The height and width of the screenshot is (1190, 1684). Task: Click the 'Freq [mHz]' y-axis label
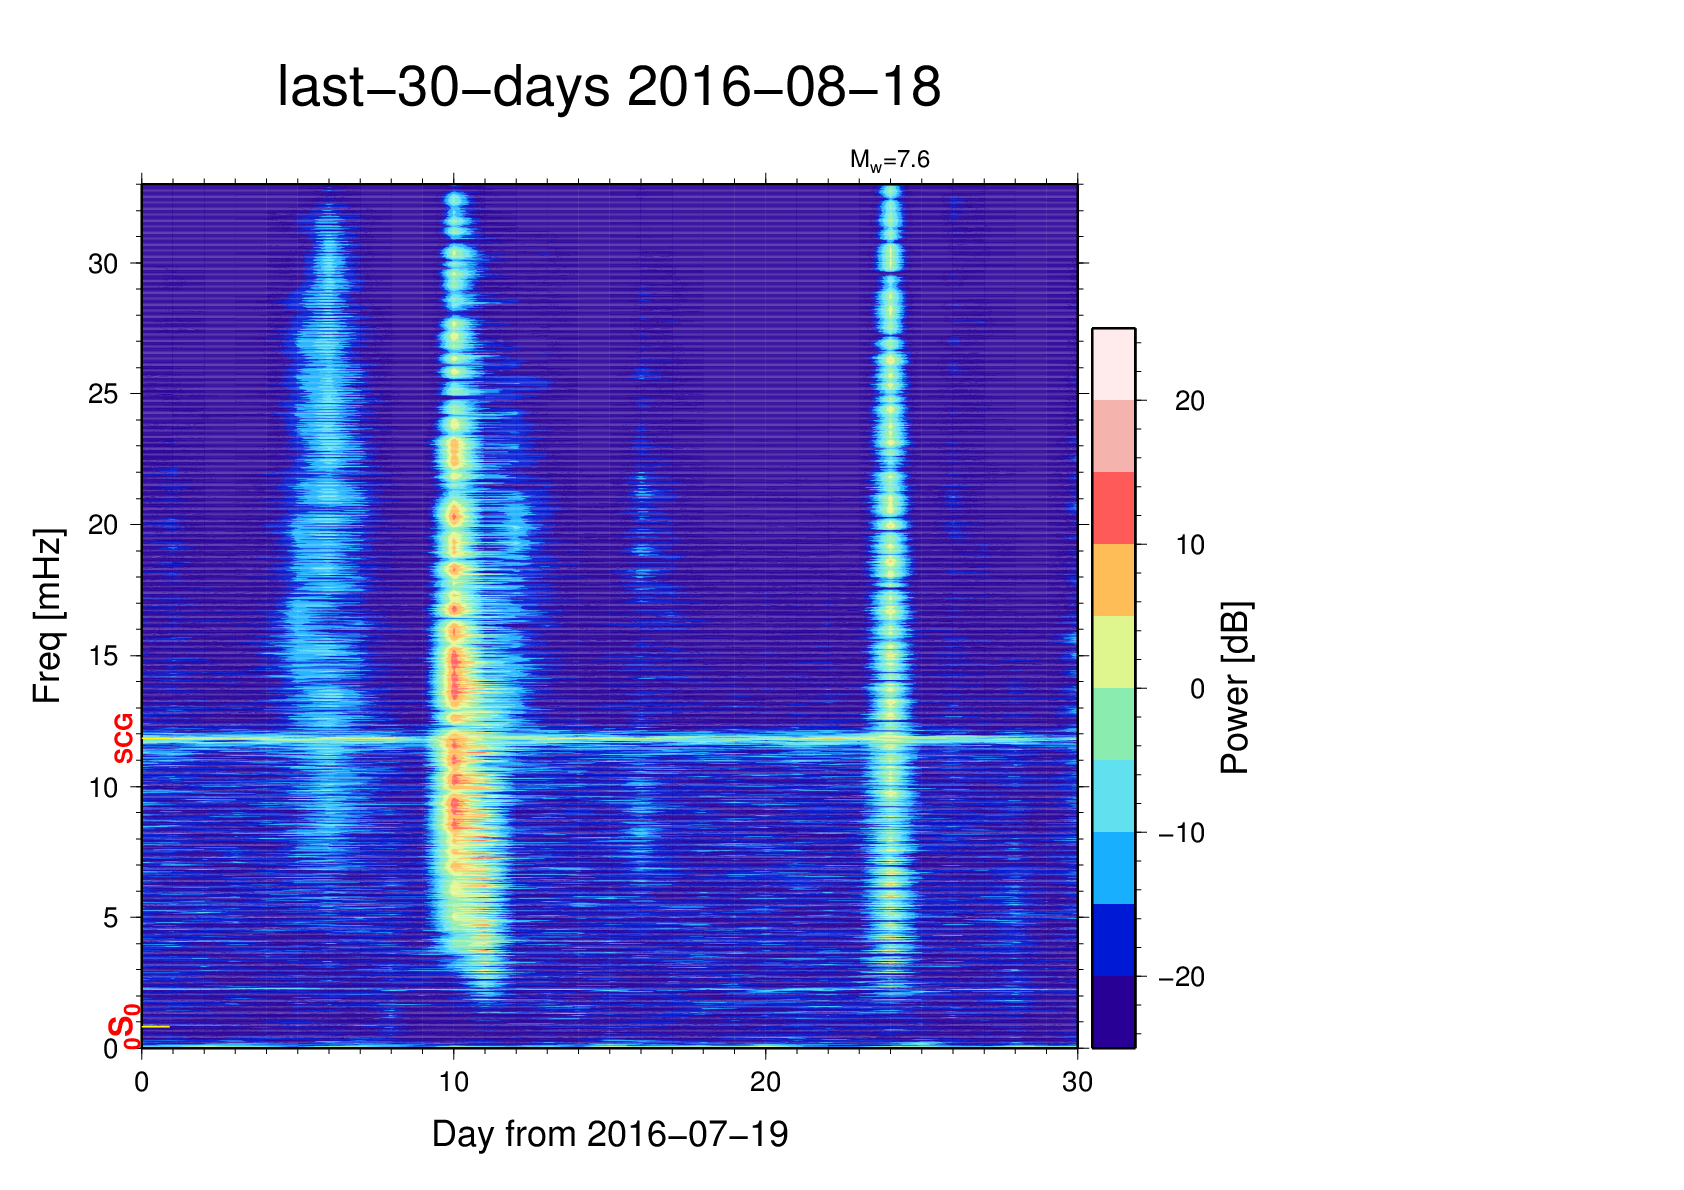click(x=47, y=616)
